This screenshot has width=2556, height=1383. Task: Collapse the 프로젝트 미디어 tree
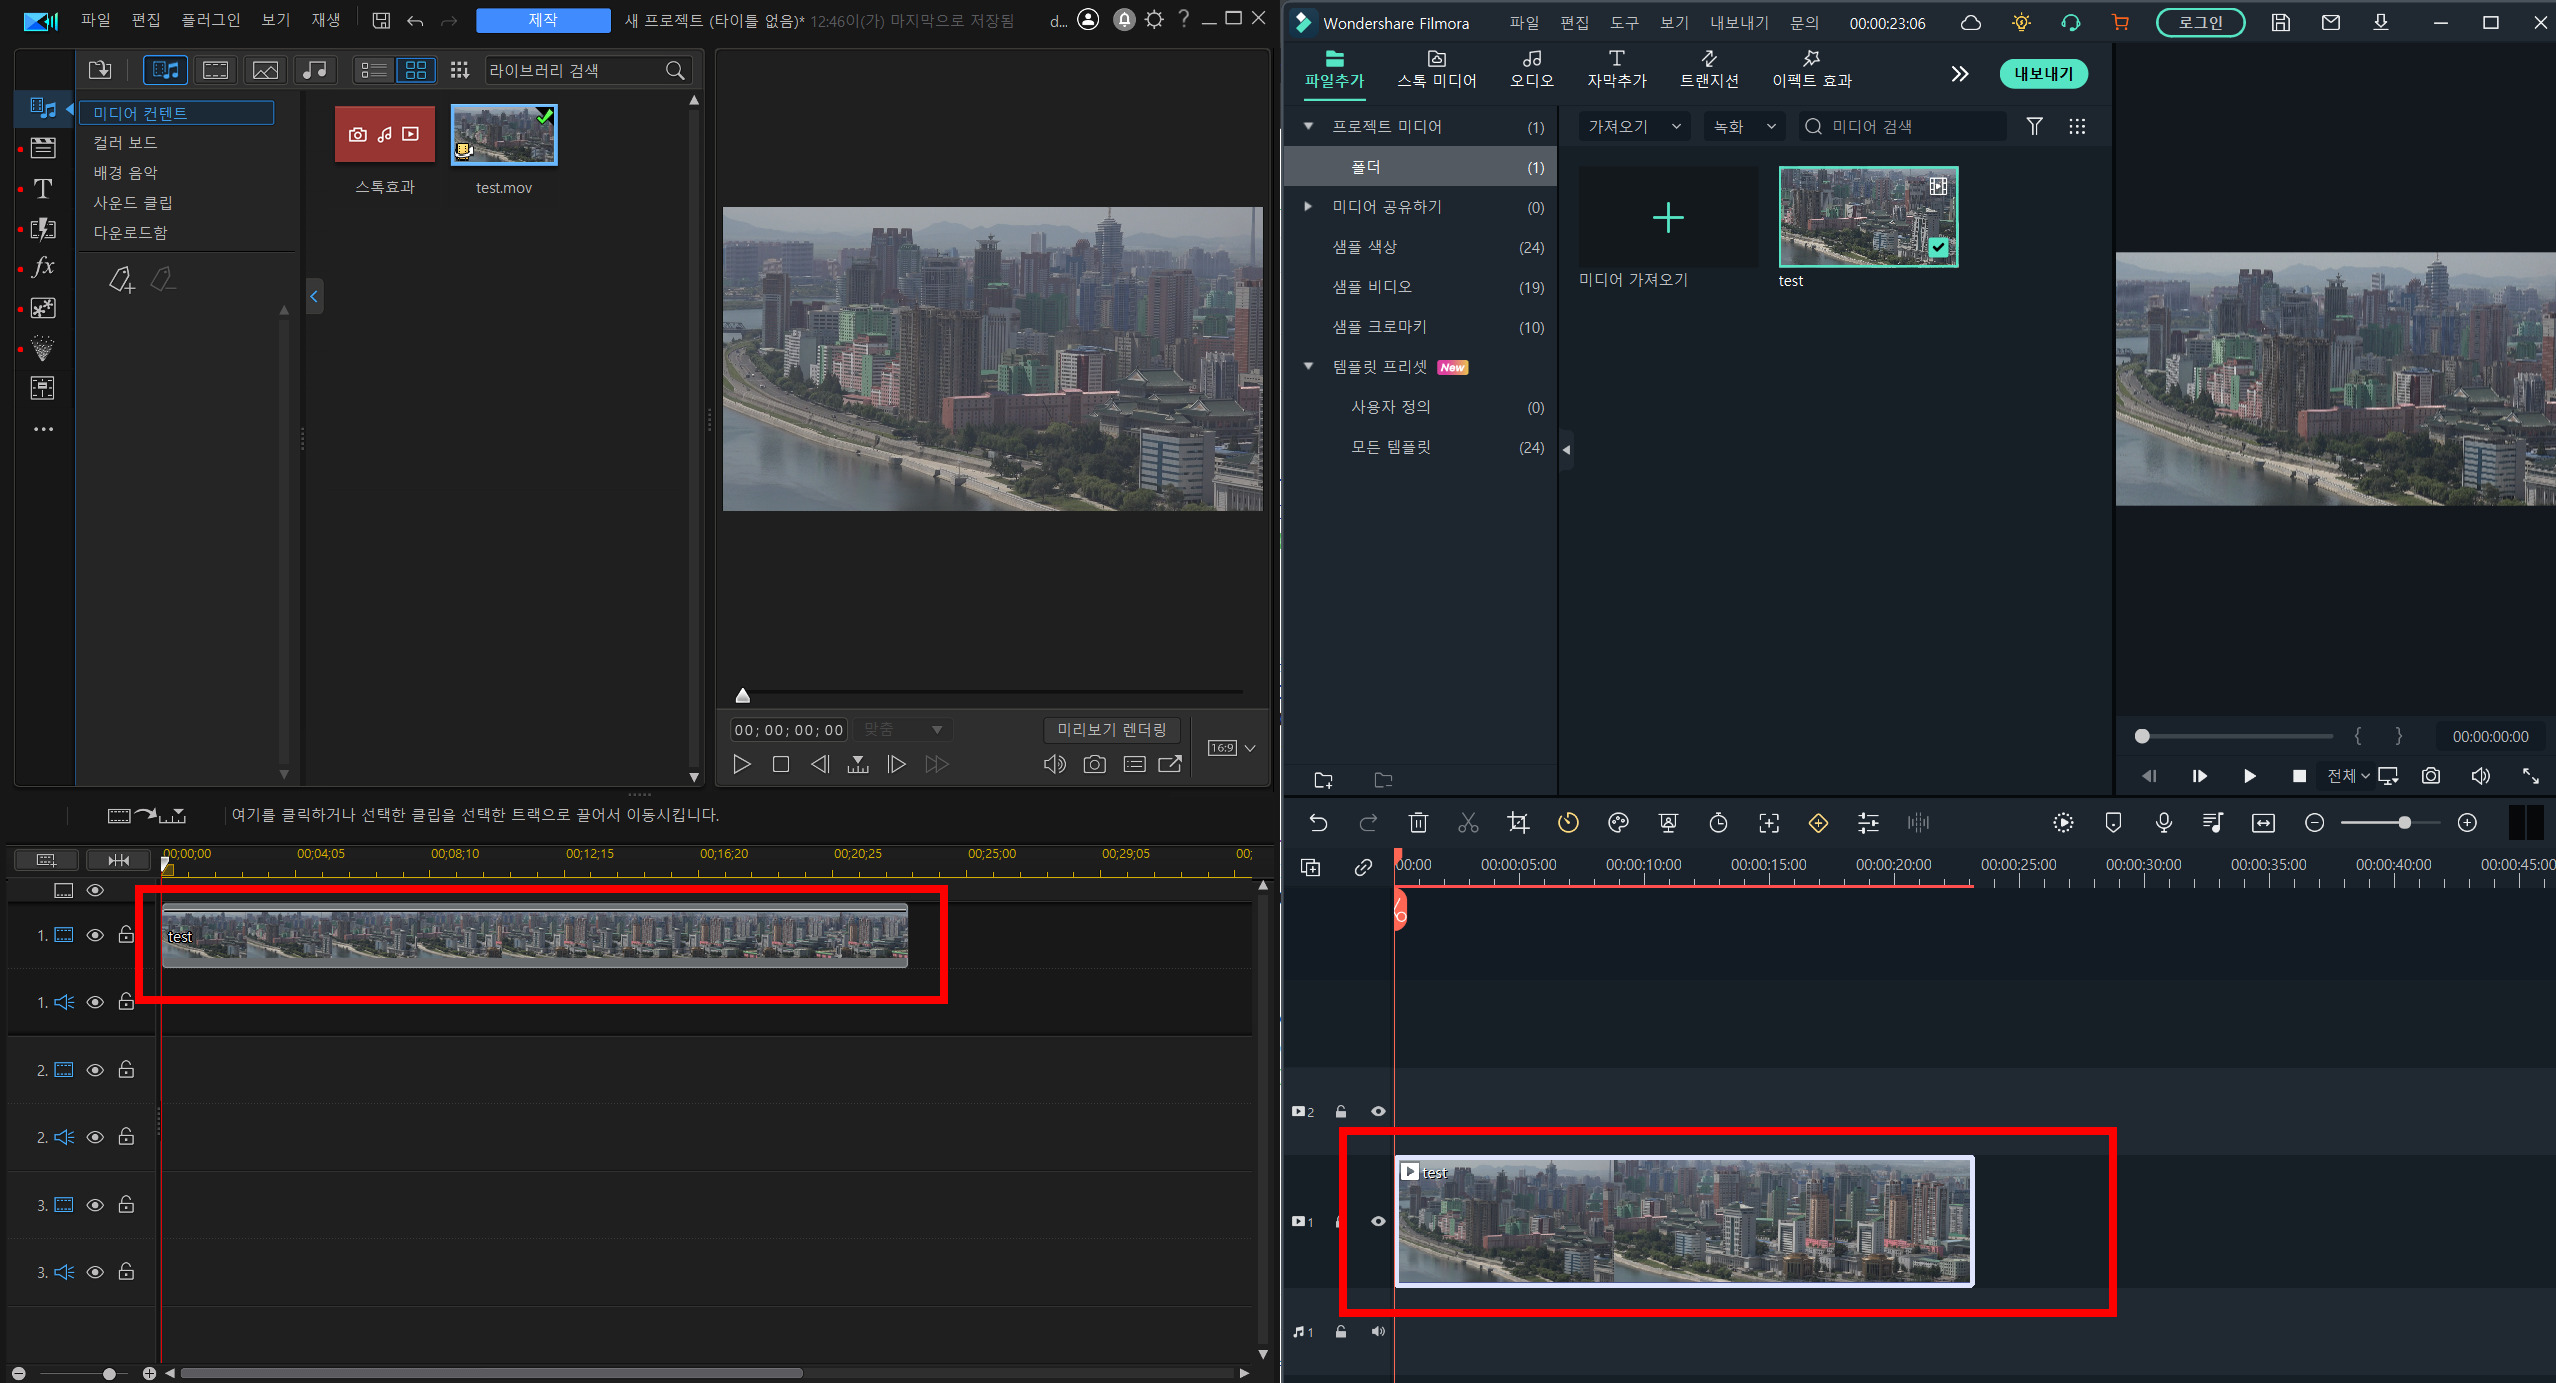point(1308,126)
